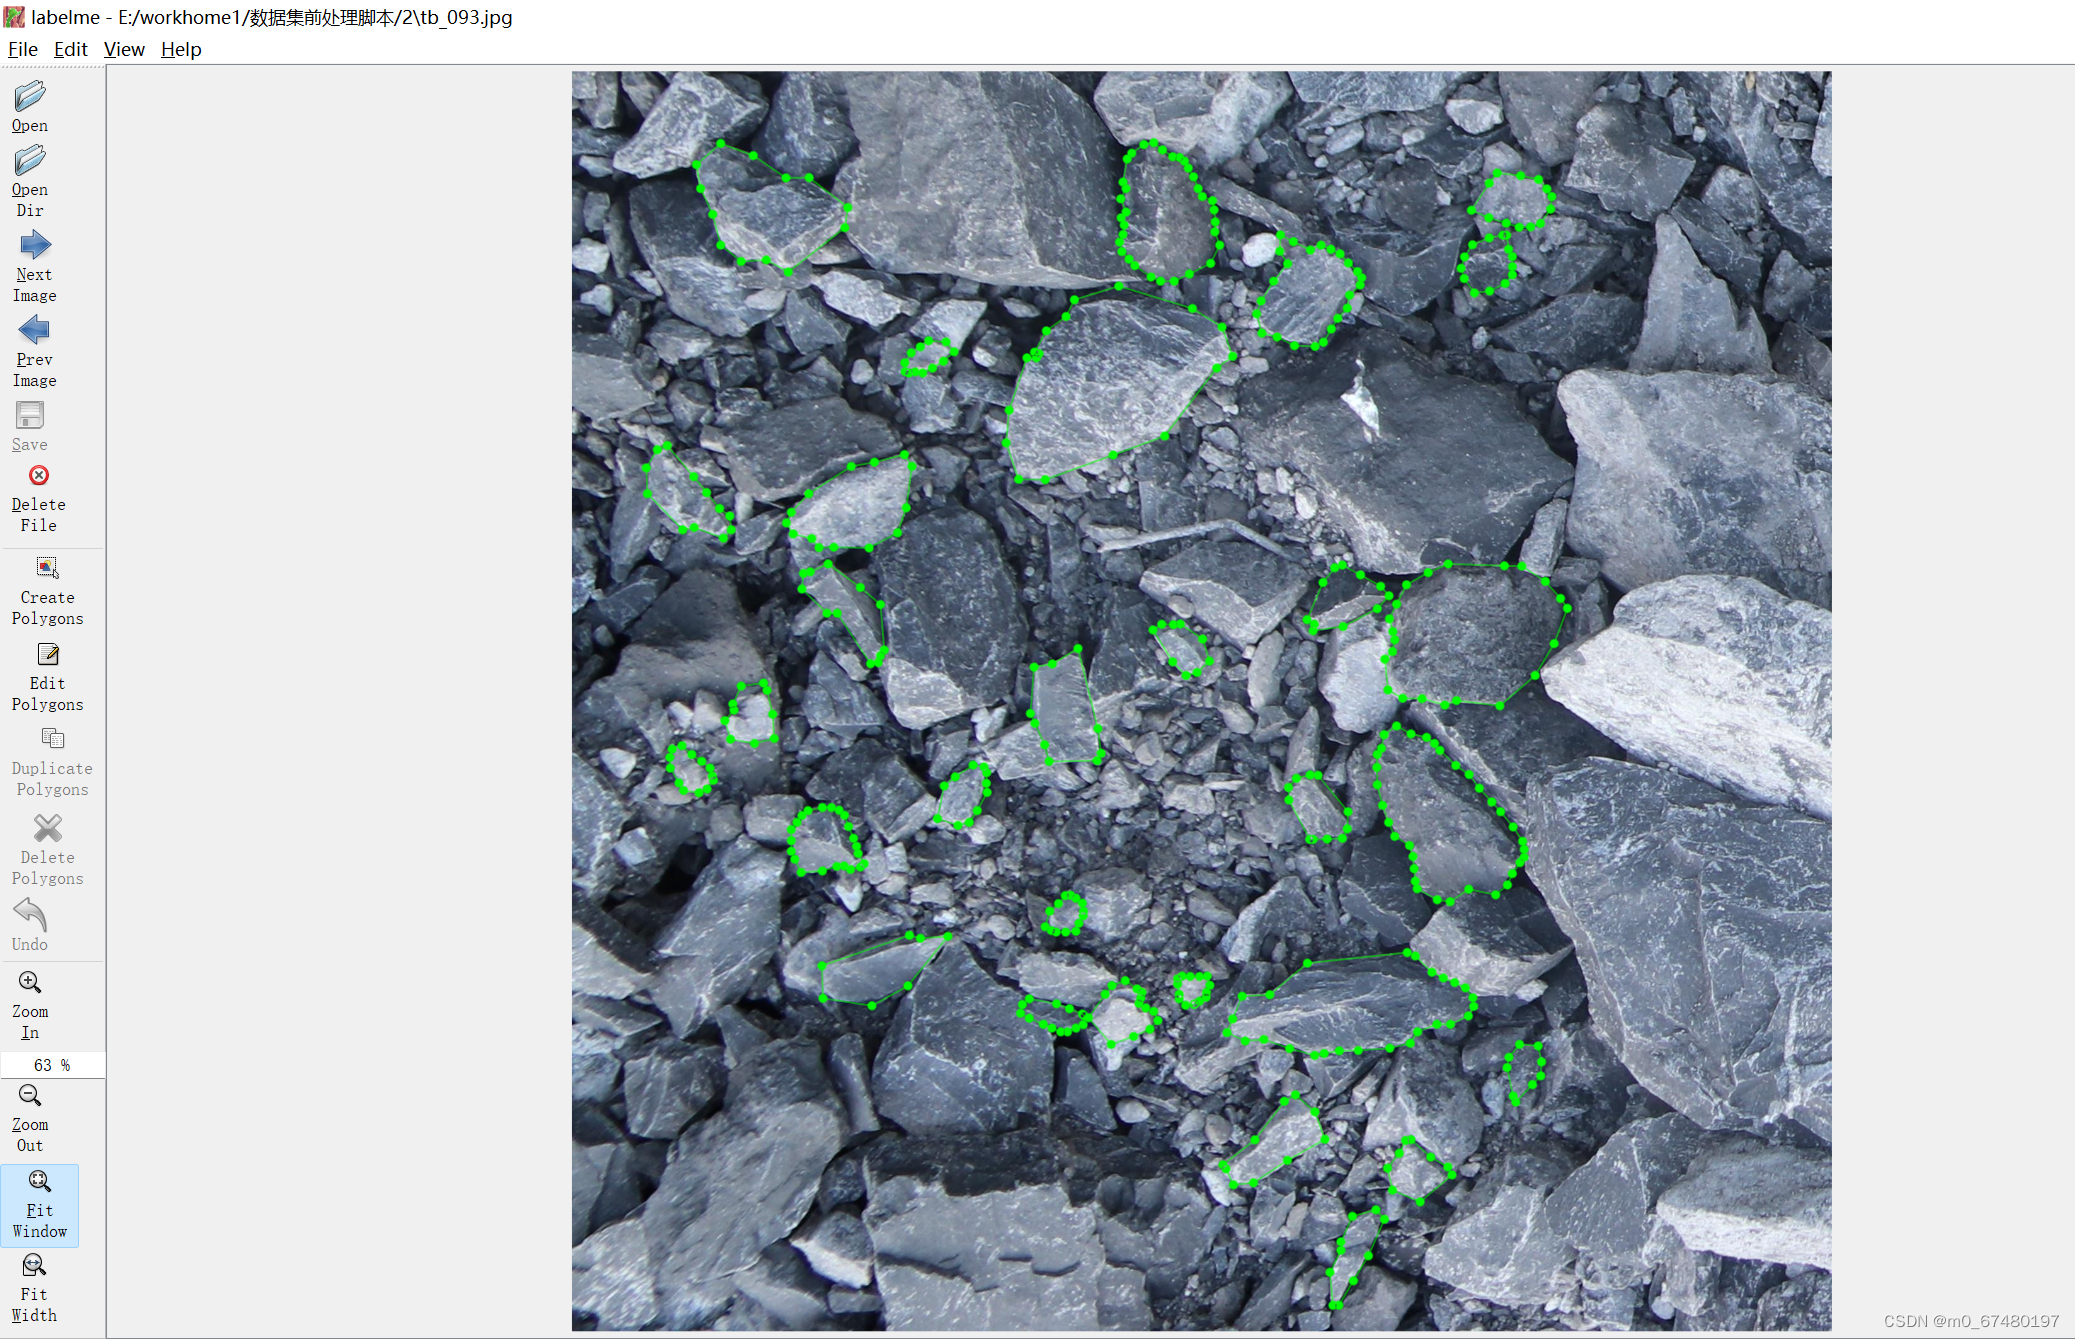The height and width of the screenshot is (1339, 2075).
Task: Click the Zoom Out magnifier
Action: 30,1096
